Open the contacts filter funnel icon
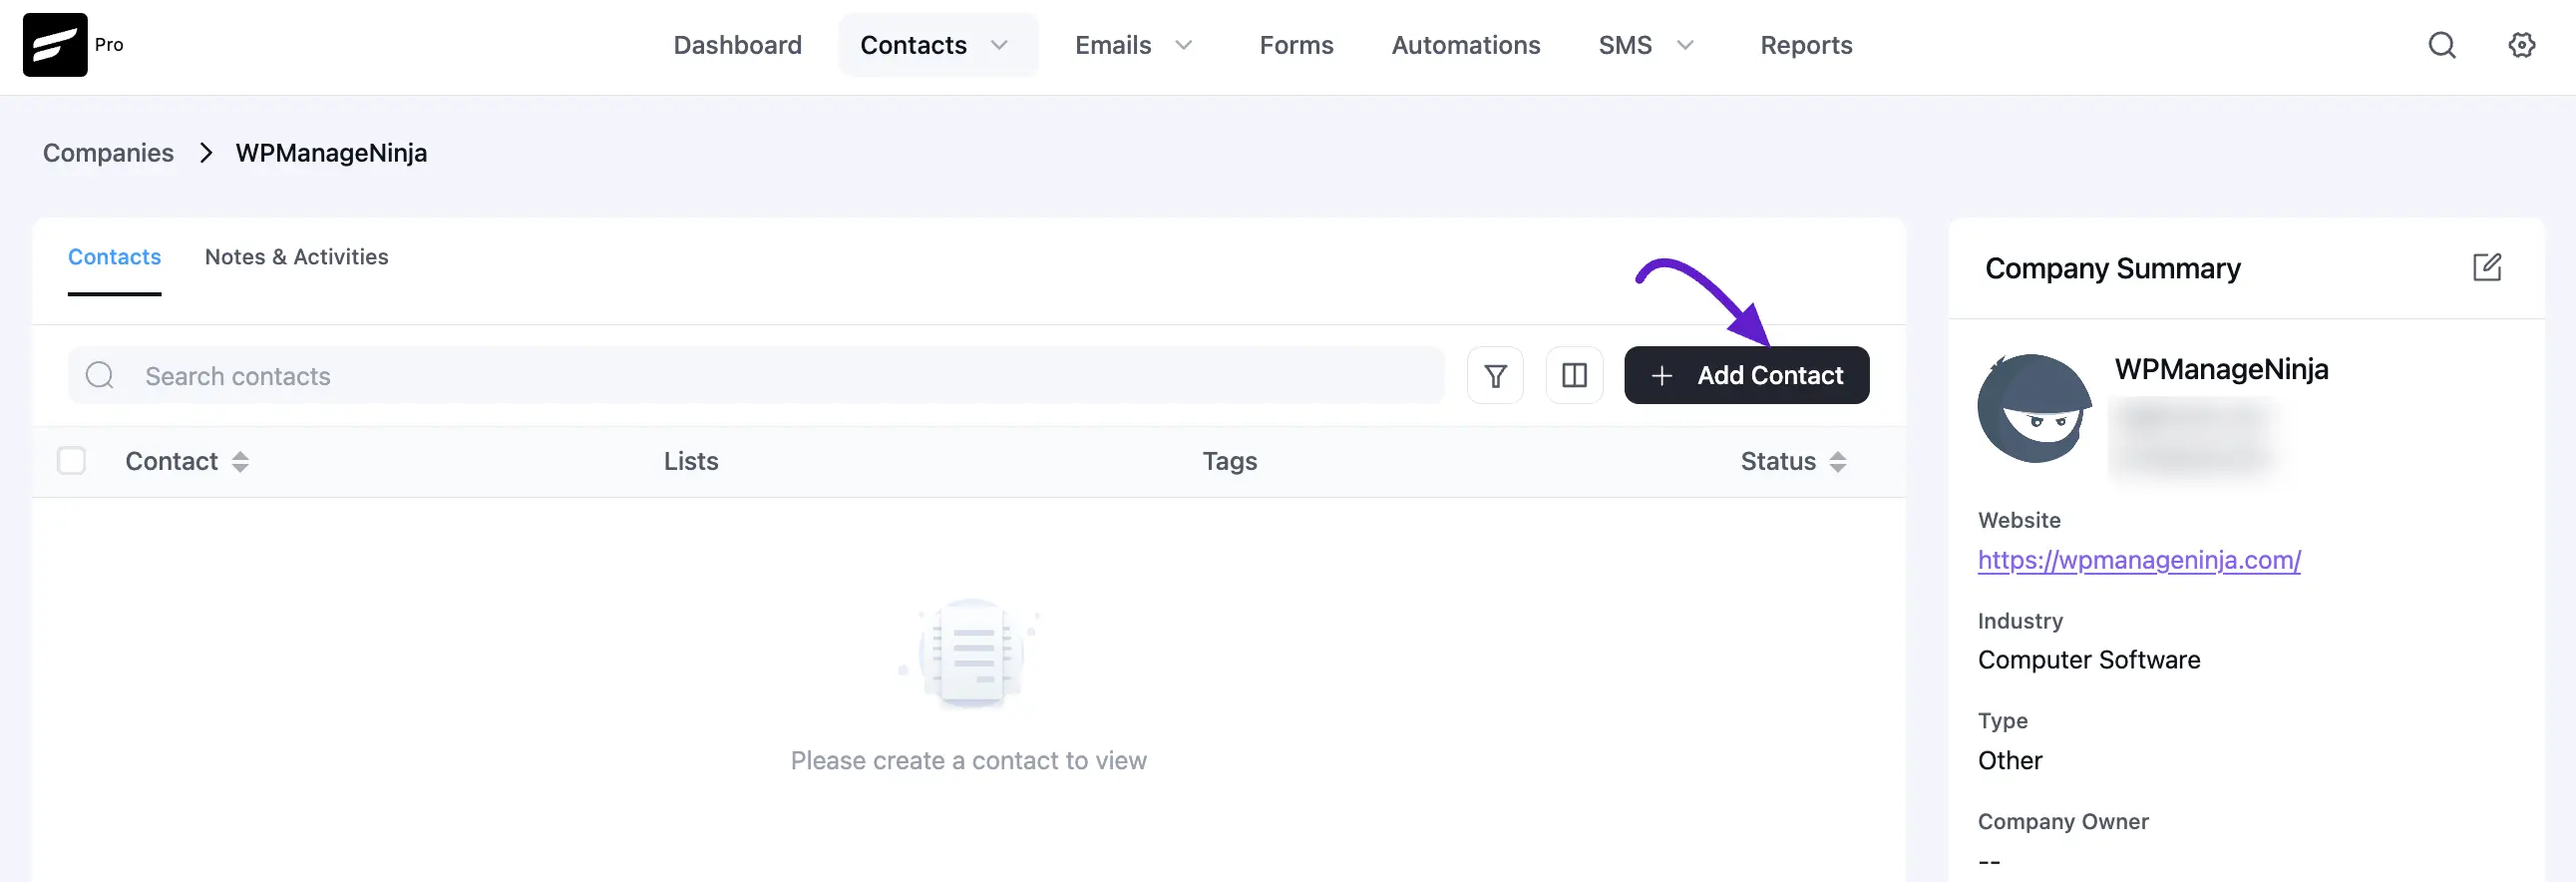Viewport: 2576px width, 882px height. coord(1495,376)
